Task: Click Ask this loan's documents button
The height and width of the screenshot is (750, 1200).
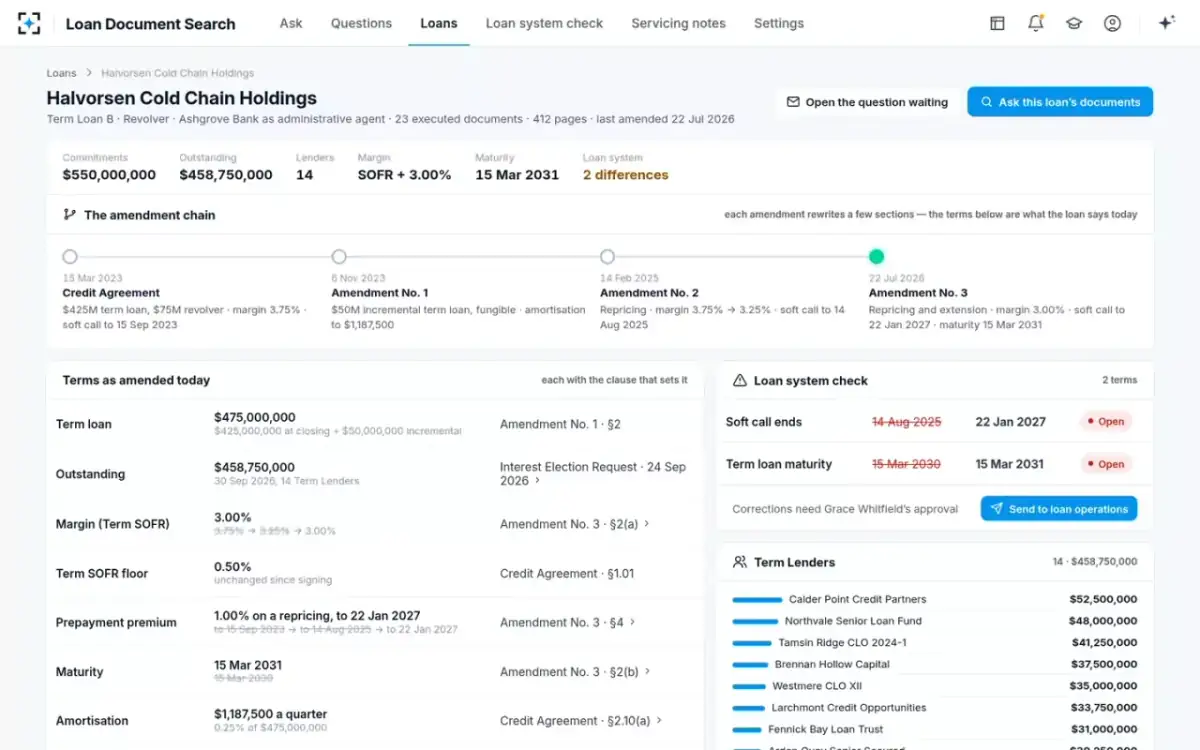Action: [x=1060, y=102]
